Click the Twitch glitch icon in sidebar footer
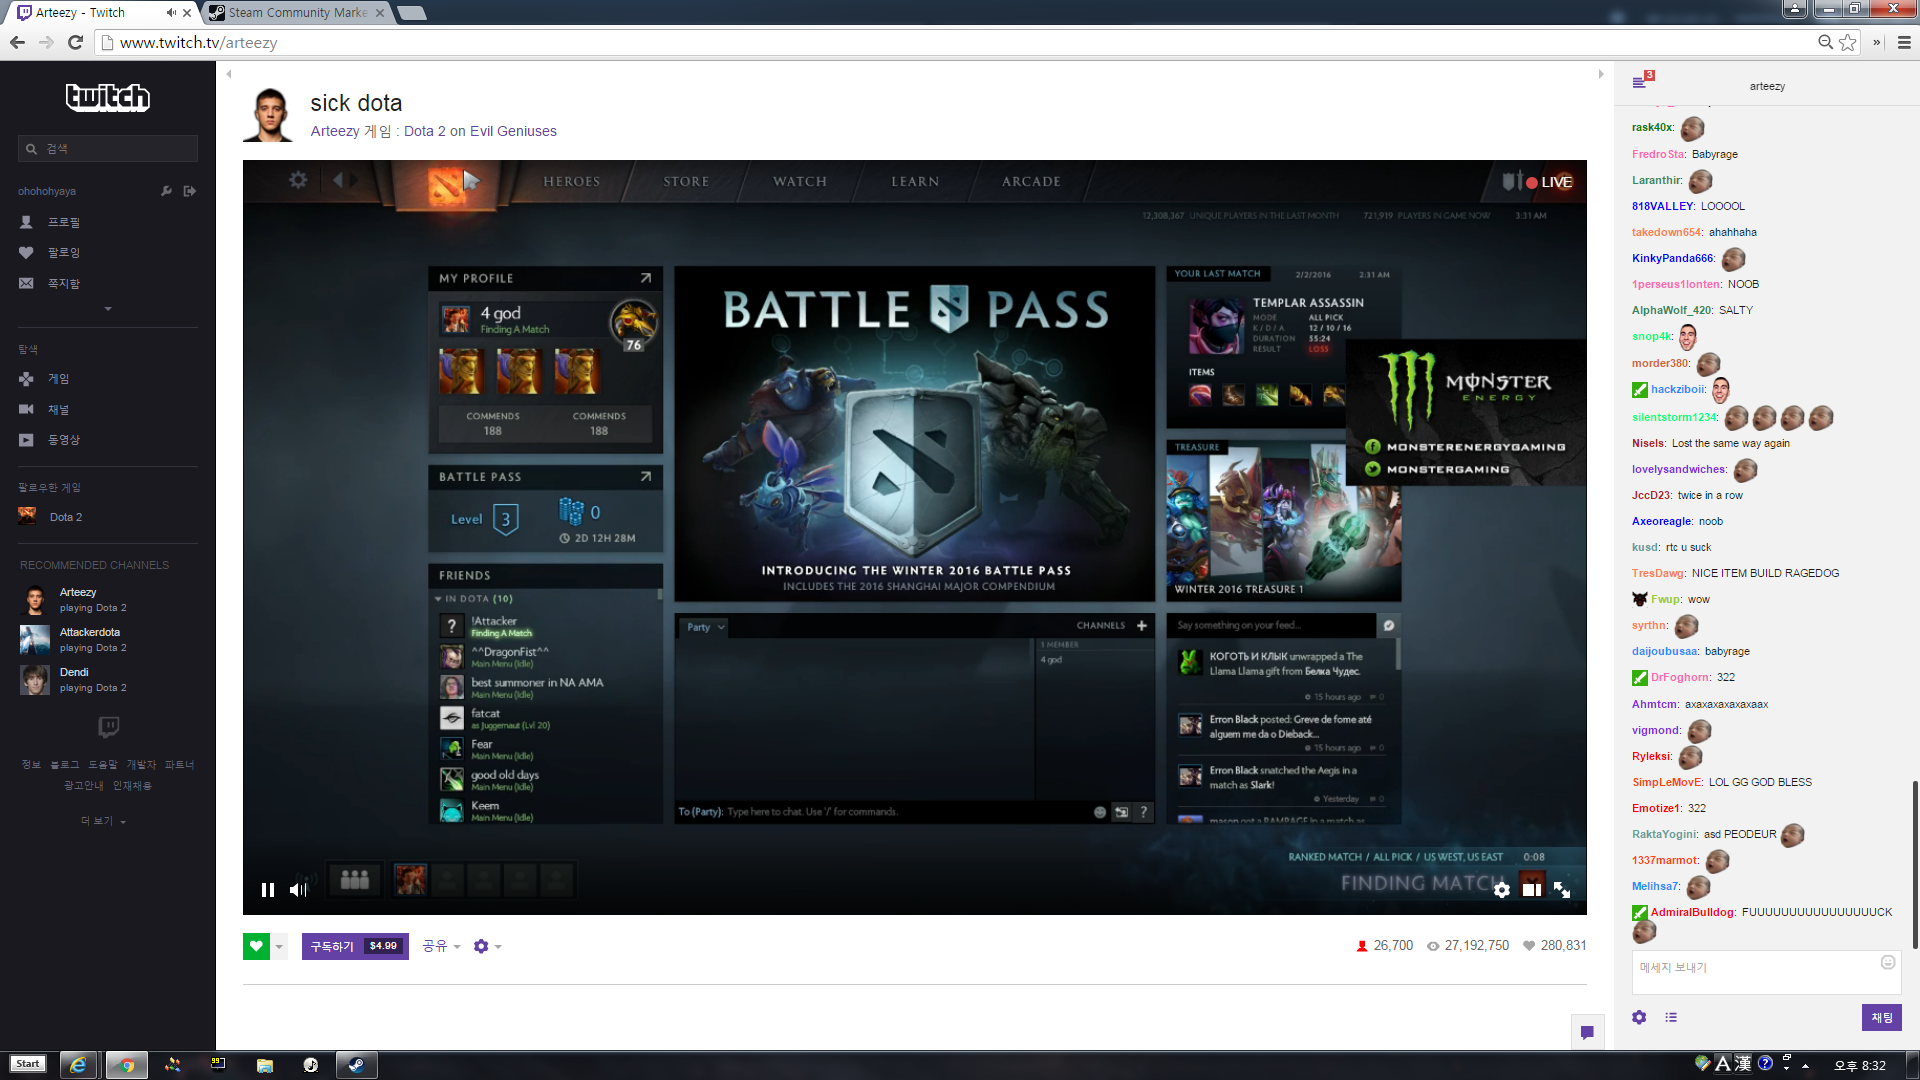Viewport: 1920px width, 1080px height. click(x=109, y=726)
